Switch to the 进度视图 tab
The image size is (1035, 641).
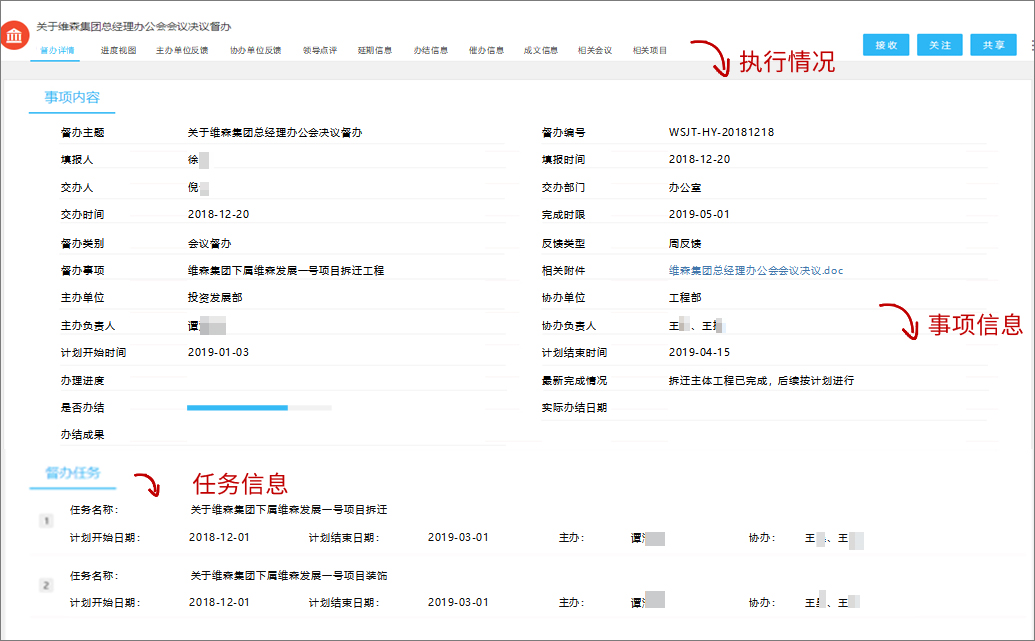[118, 50]
